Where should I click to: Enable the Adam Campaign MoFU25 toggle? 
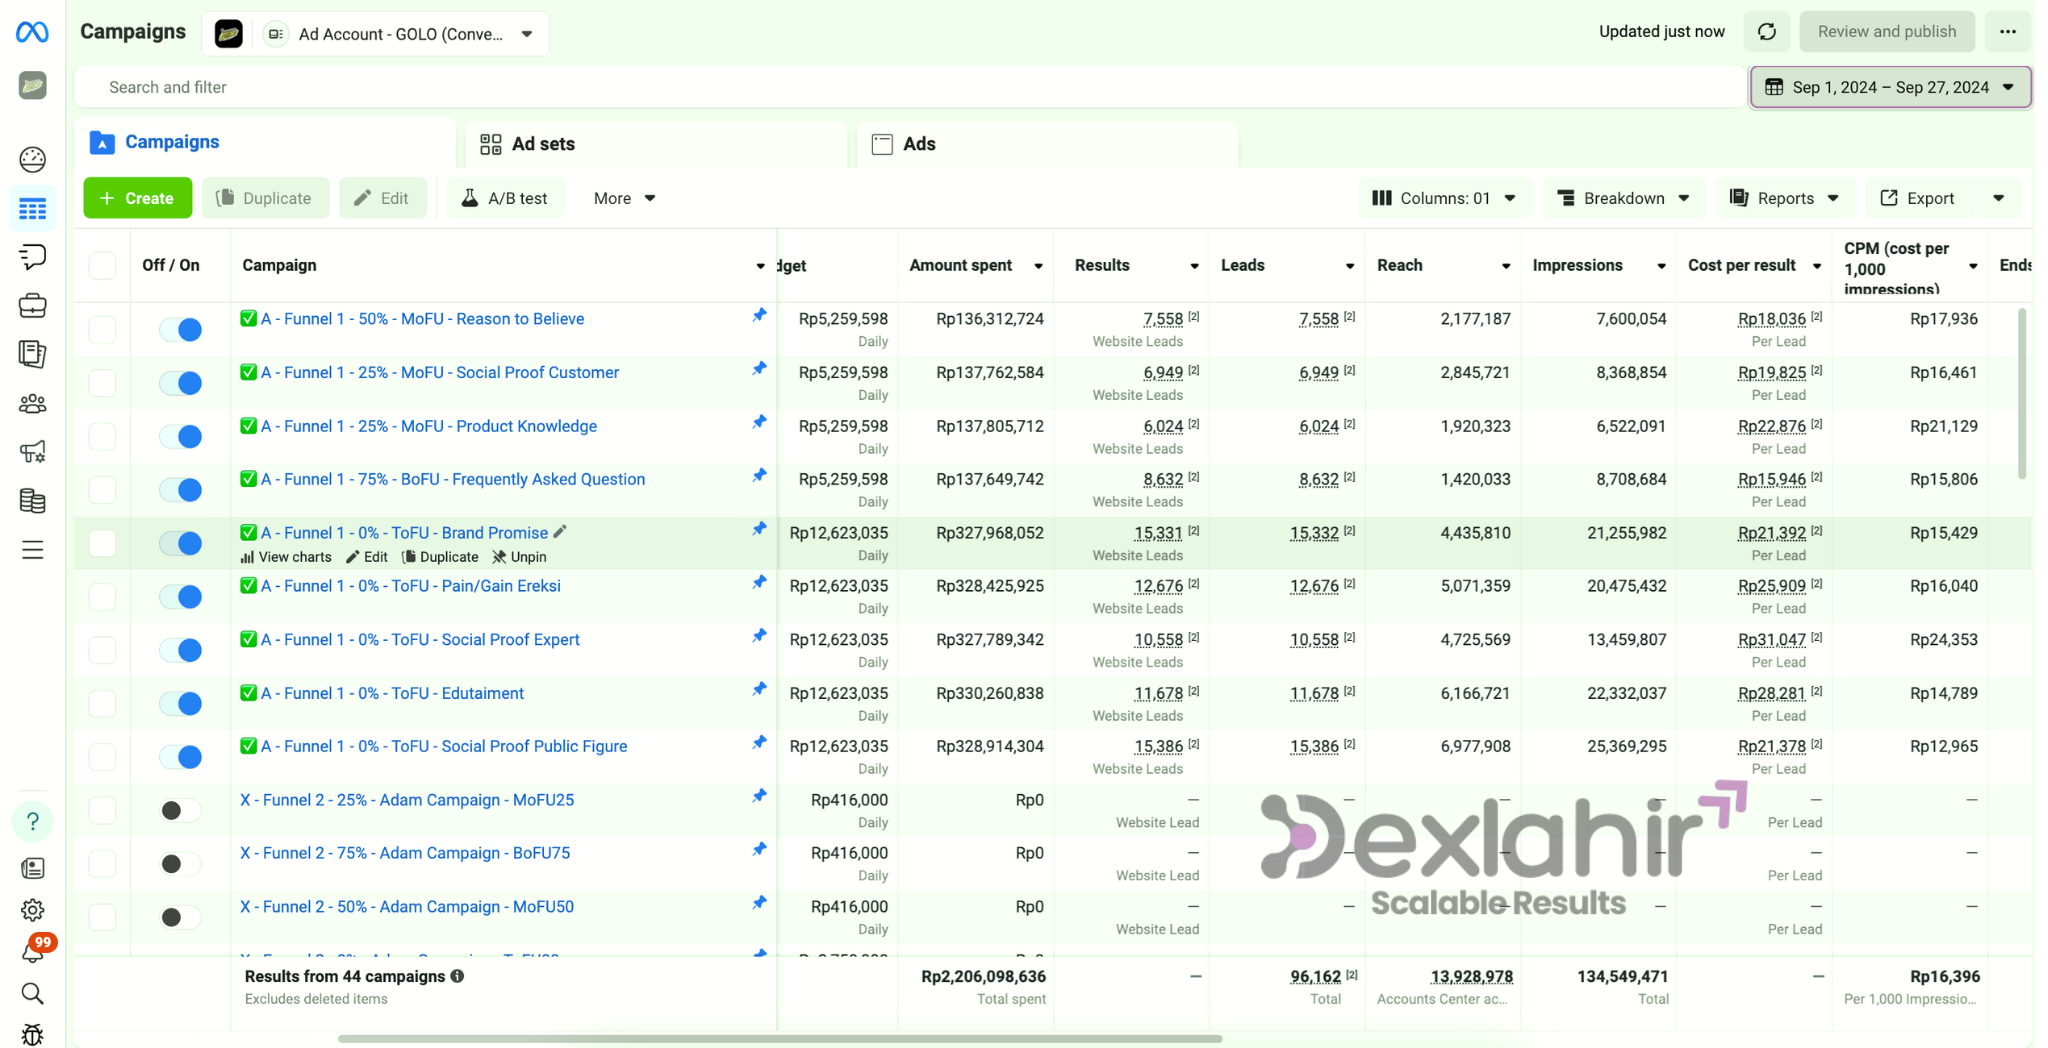tap(181, 810)
